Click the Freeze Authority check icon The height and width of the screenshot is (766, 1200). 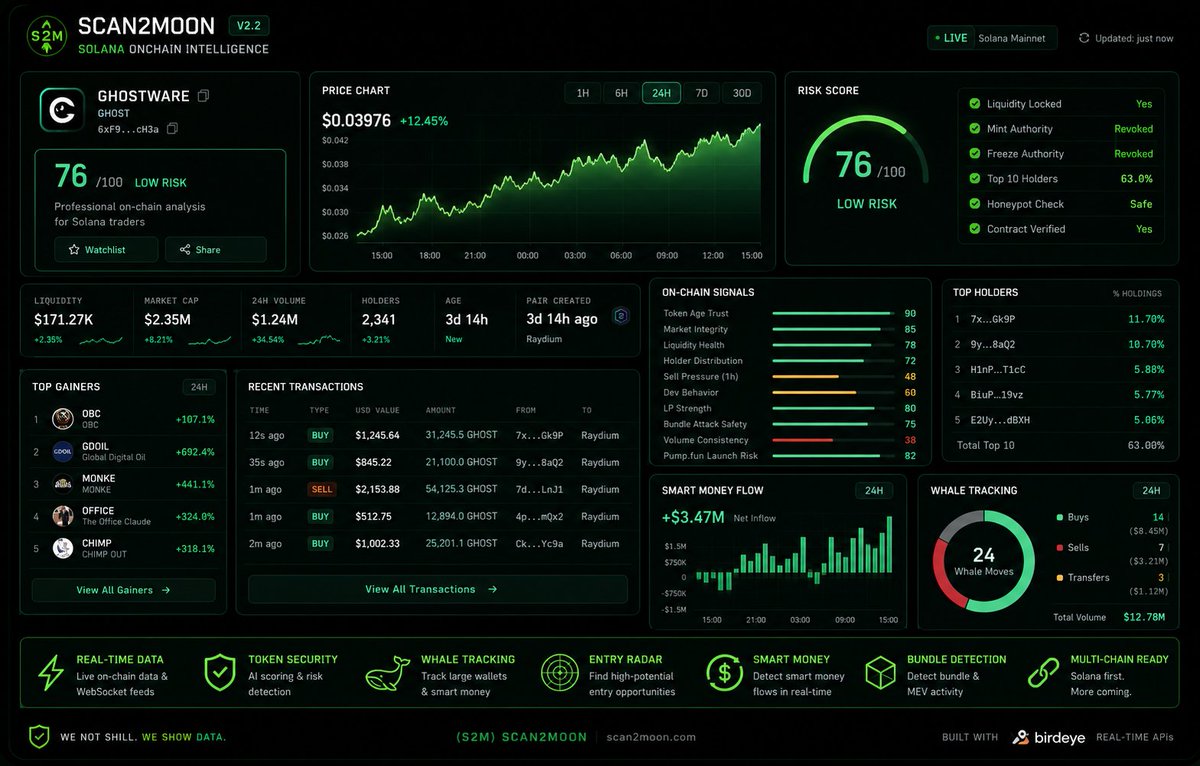click(x=975, y=153)
